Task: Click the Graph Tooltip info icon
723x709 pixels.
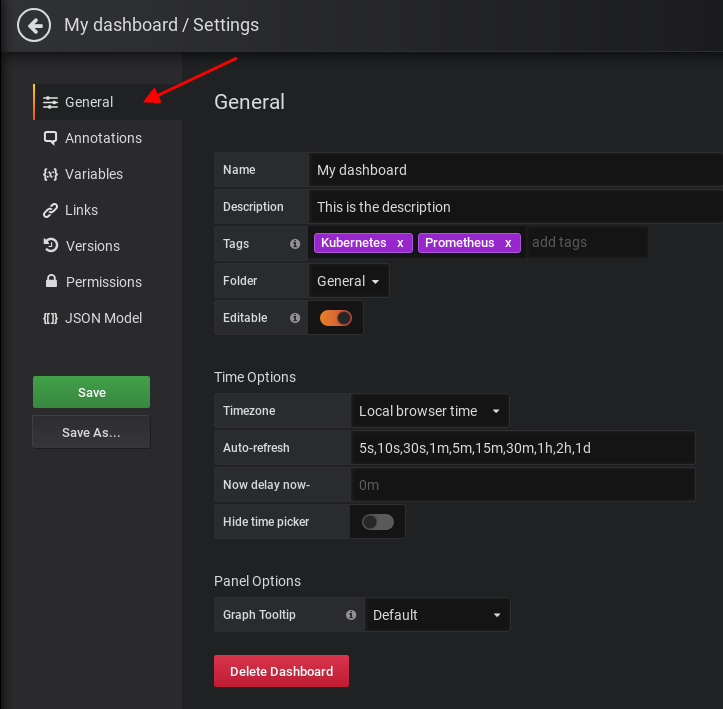Action: [351, 614]
